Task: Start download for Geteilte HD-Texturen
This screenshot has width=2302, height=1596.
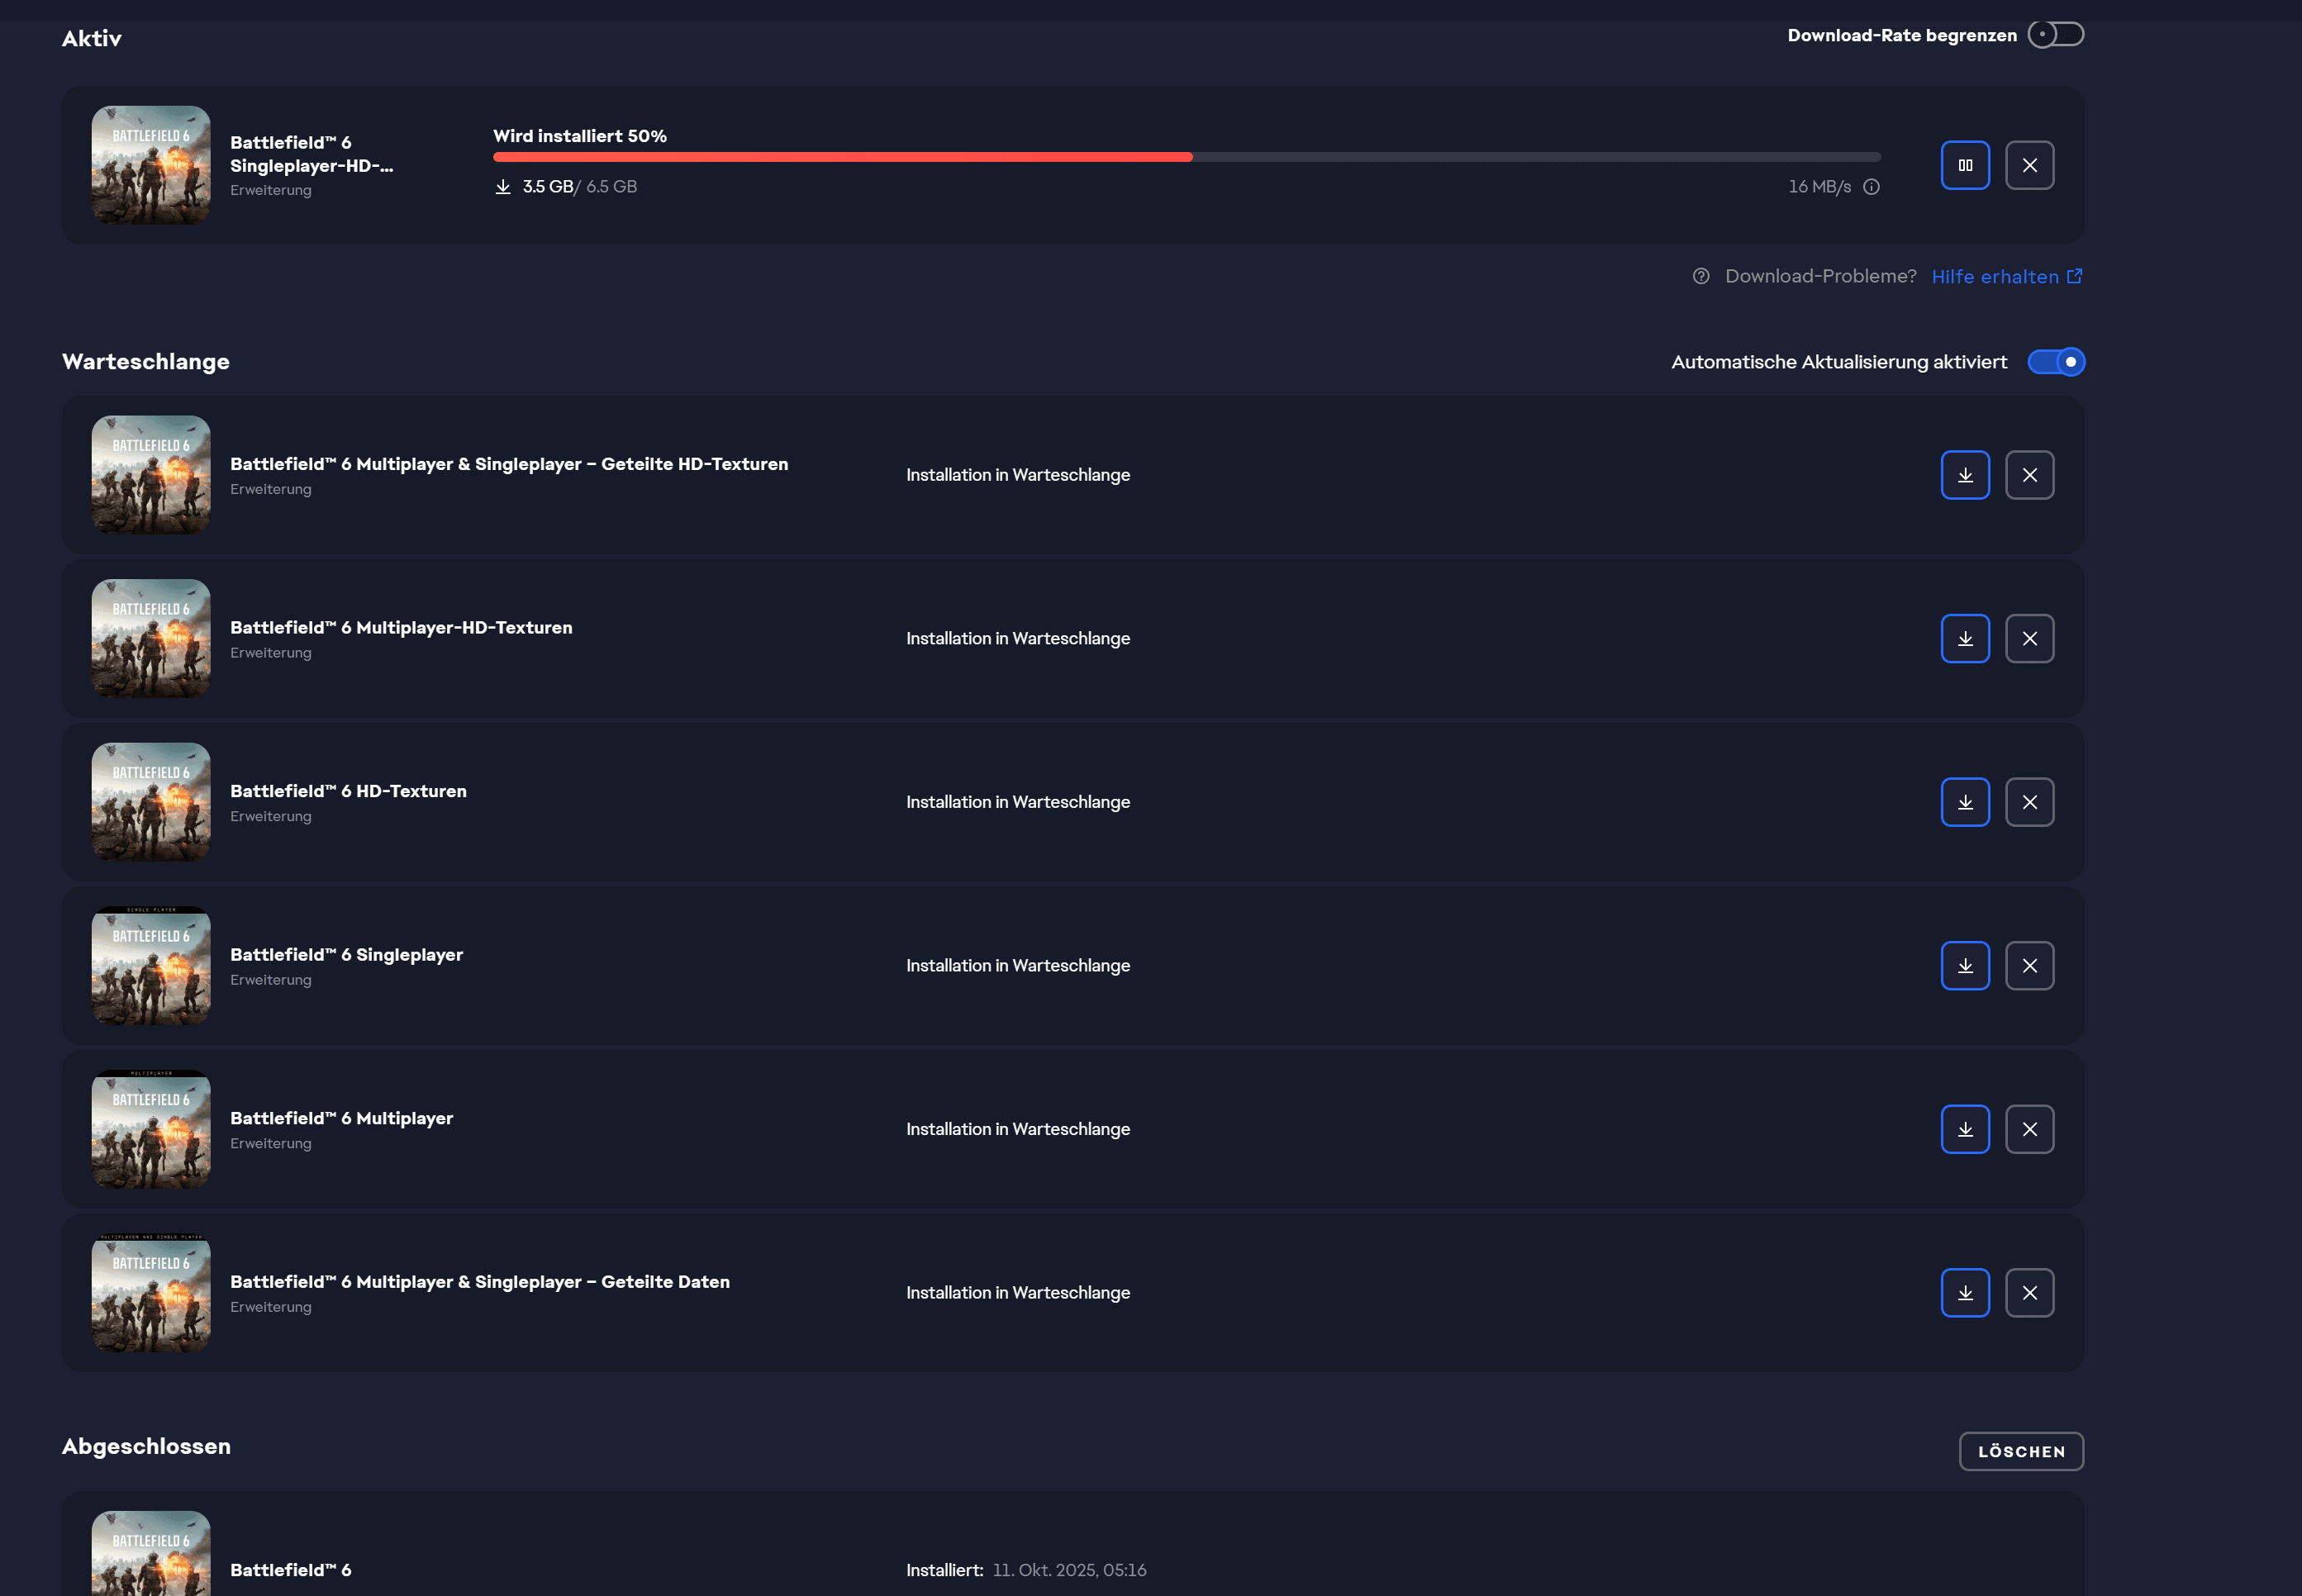Action: point(1965,475)
